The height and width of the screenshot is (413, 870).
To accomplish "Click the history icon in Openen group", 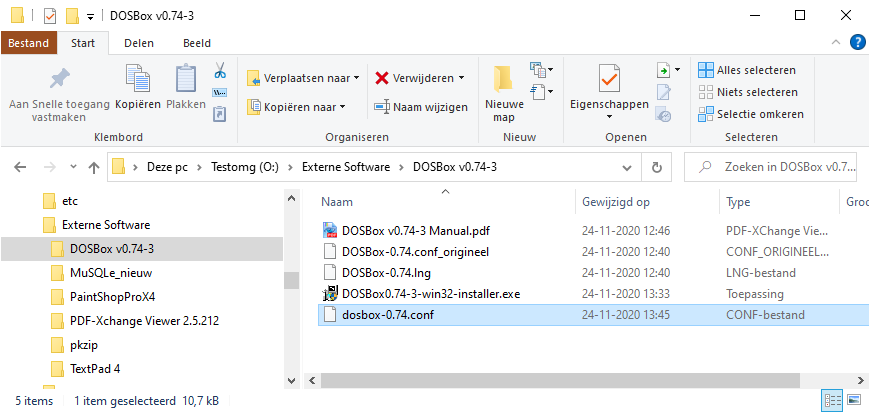I will [664, 114].
